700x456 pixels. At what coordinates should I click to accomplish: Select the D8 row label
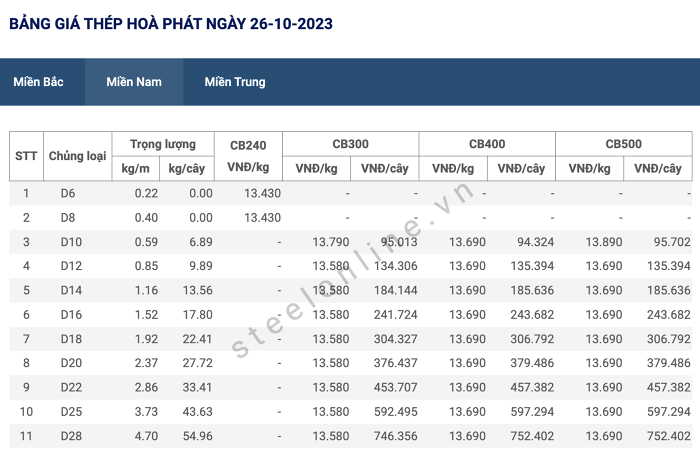pyautogui.click(x=68, y=218)
